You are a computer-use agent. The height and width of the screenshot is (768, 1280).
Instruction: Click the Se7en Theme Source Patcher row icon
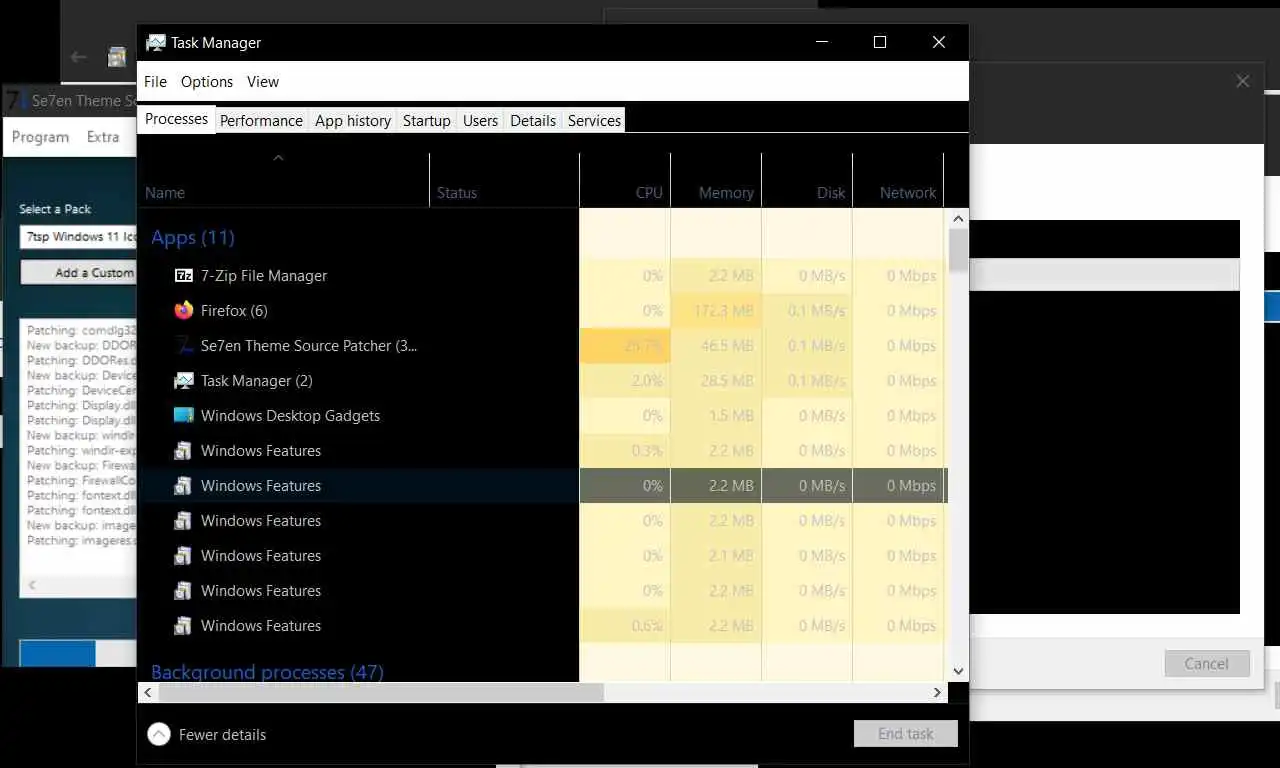coord(183,346)
